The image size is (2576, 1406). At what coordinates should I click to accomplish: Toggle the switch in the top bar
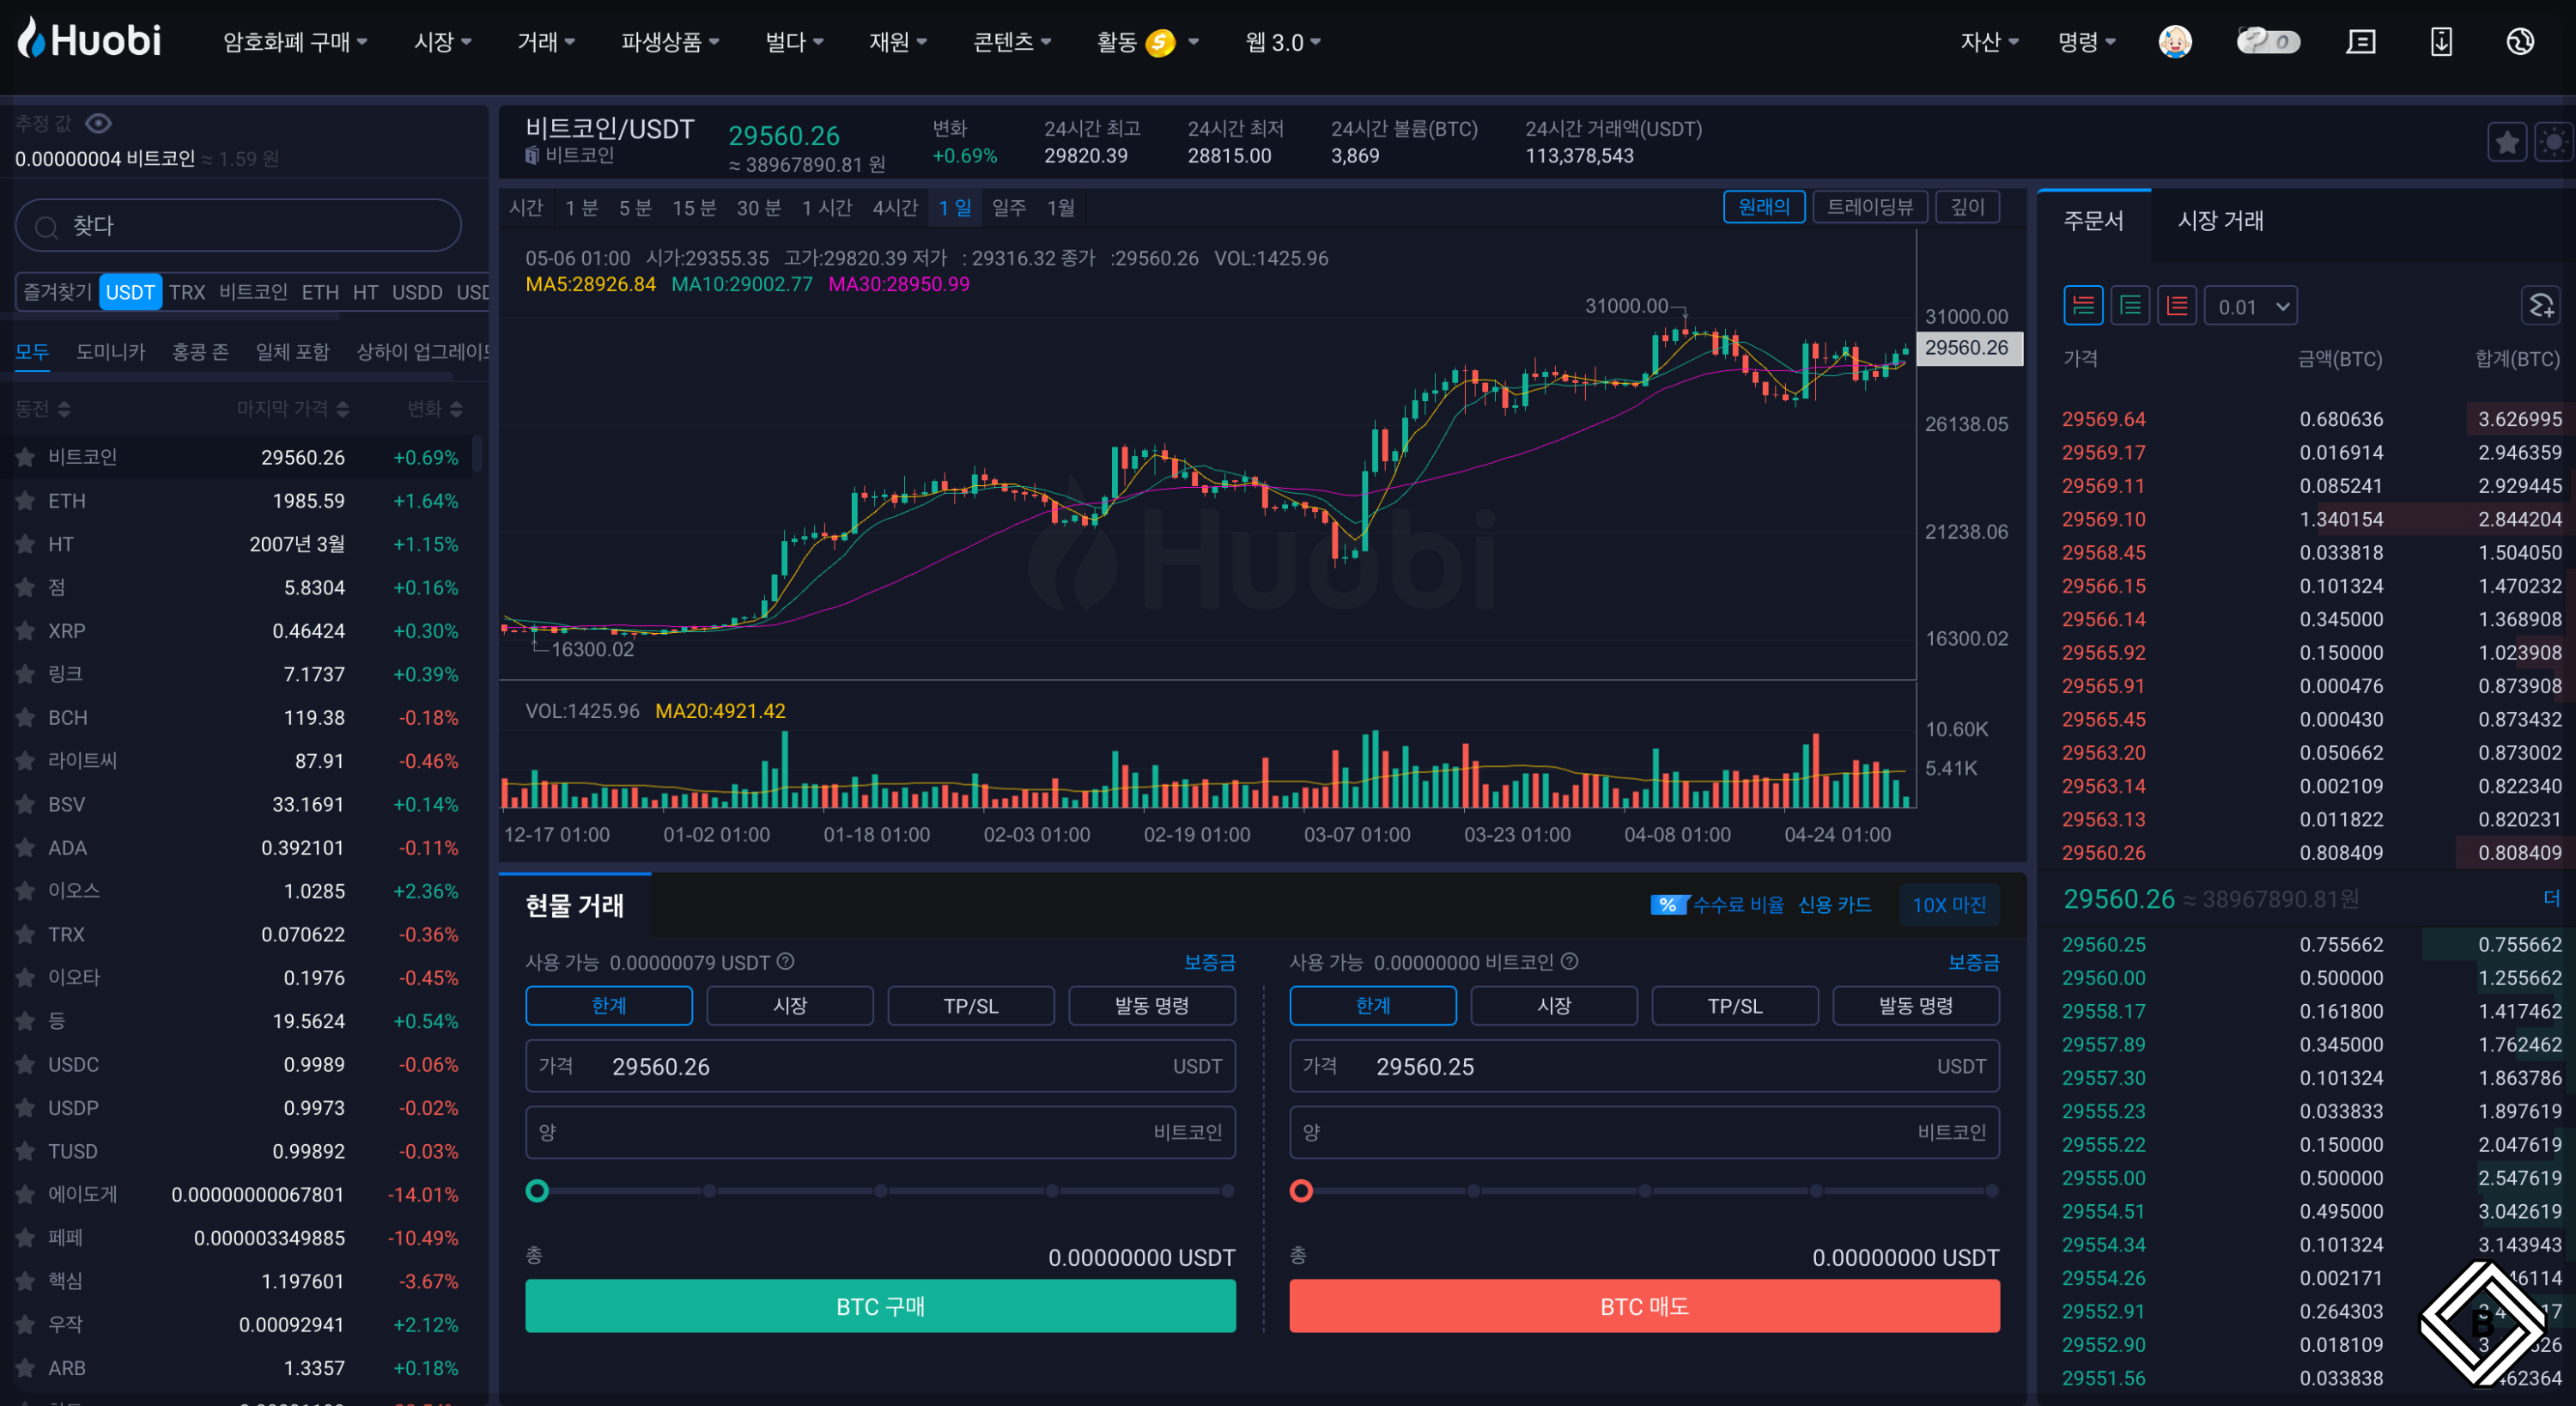(x=2268, y=42)
